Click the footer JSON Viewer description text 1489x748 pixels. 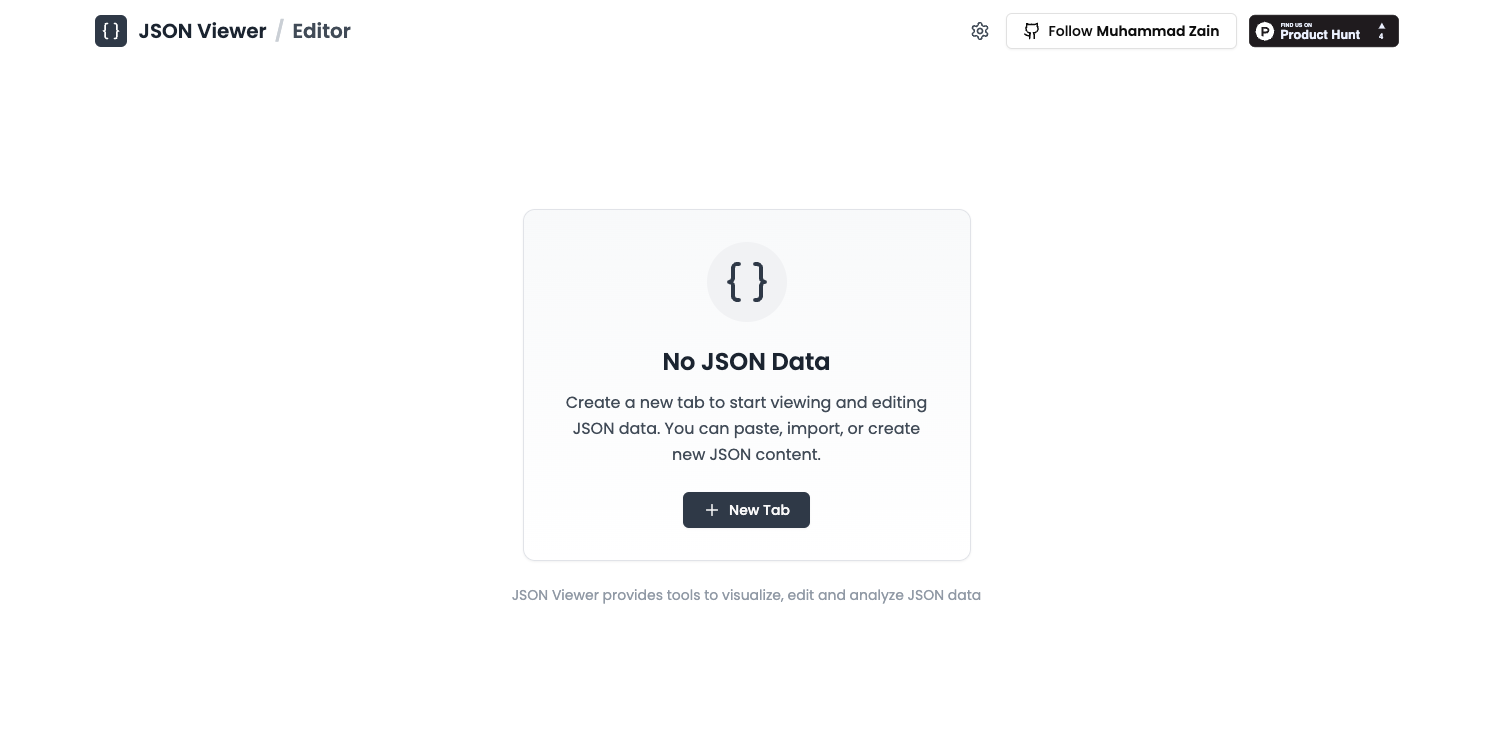point(746,595)
